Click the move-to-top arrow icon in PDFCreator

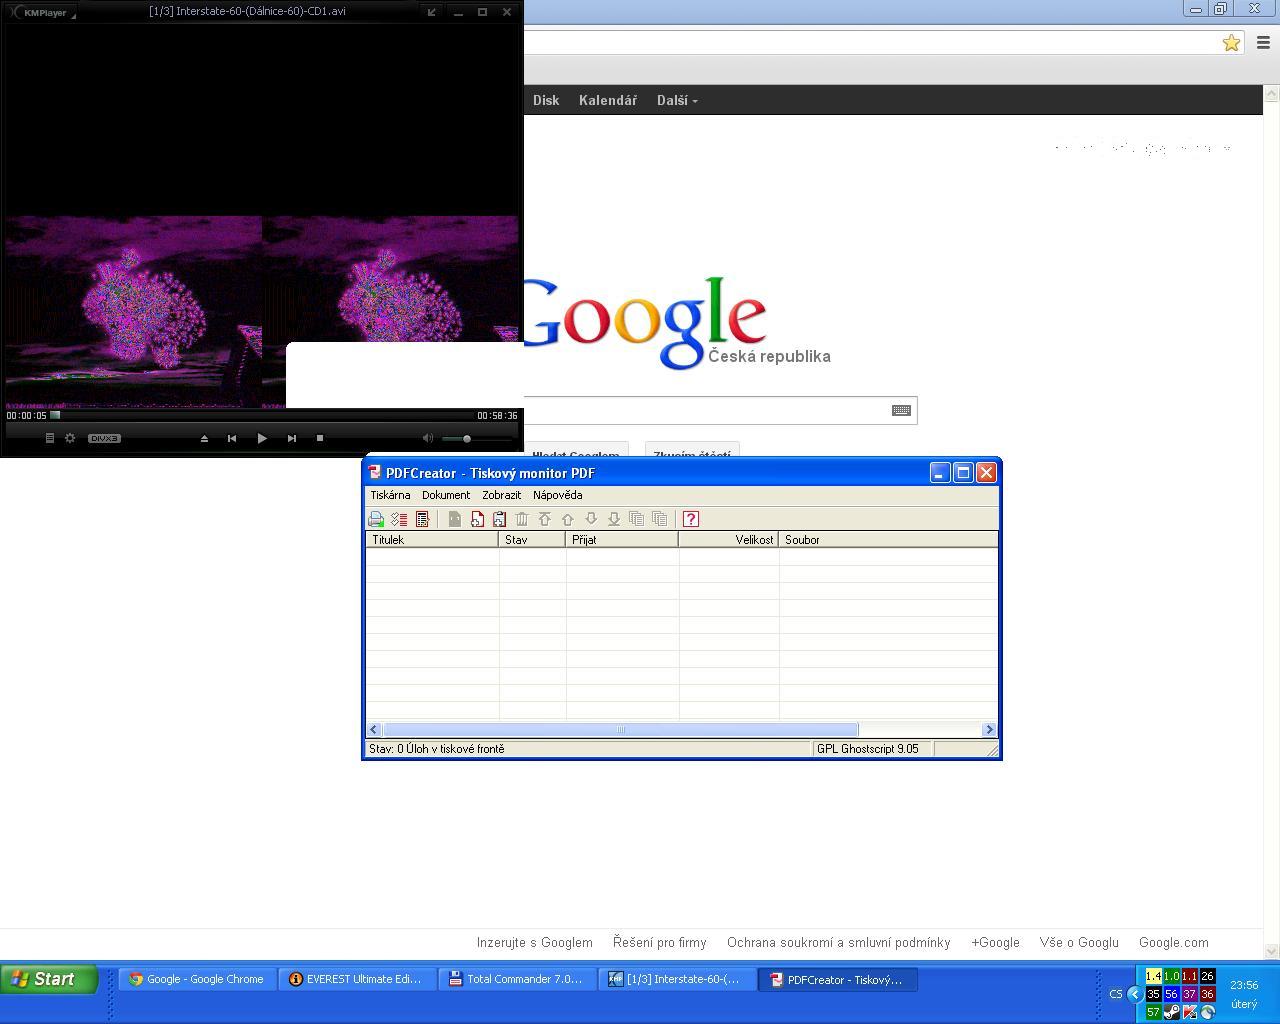(545, 519)
